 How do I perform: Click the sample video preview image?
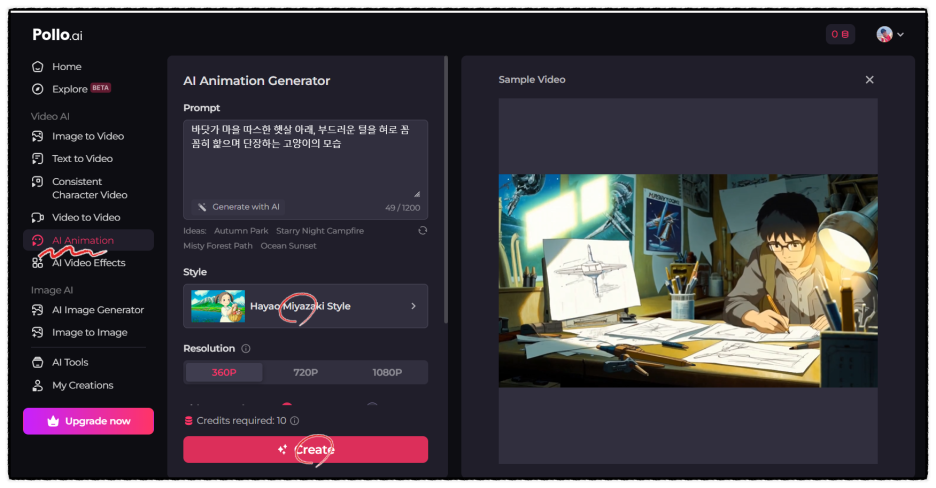pyautogui.click(x=688, y=280)
